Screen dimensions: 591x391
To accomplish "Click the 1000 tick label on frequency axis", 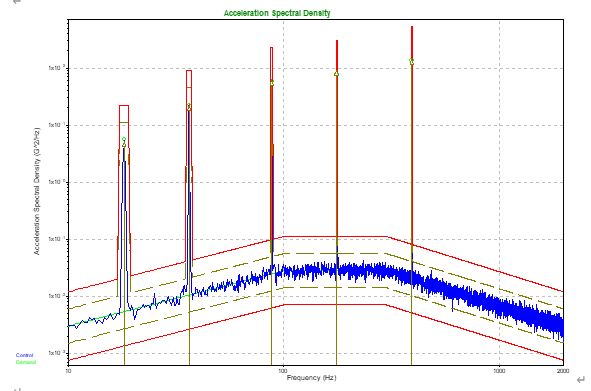I will point(499,371).
